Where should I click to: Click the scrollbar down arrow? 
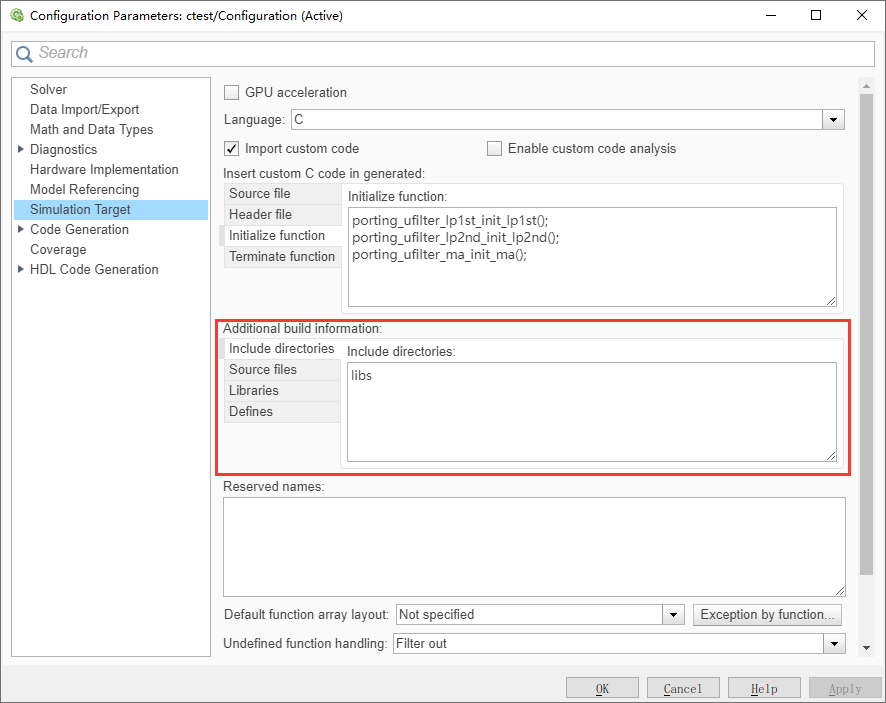[x=866, y=648]
